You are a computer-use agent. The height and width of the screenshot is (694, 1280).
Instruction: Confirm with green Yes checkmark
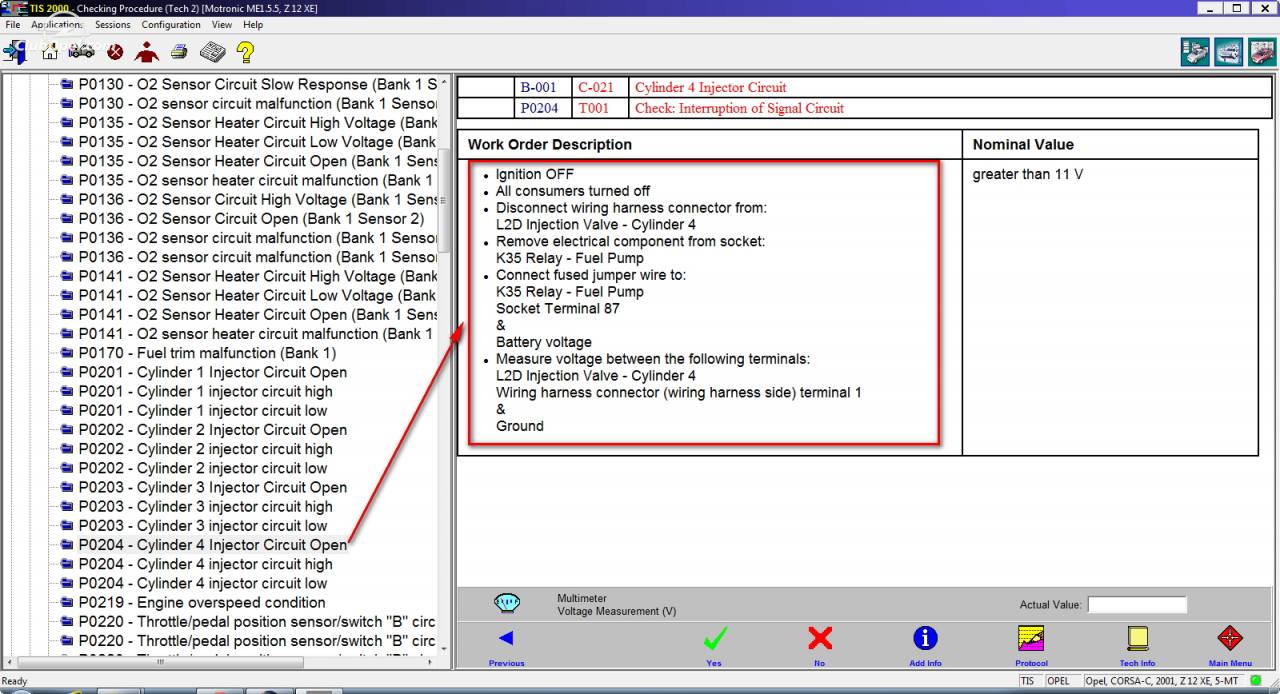(714, 644)
